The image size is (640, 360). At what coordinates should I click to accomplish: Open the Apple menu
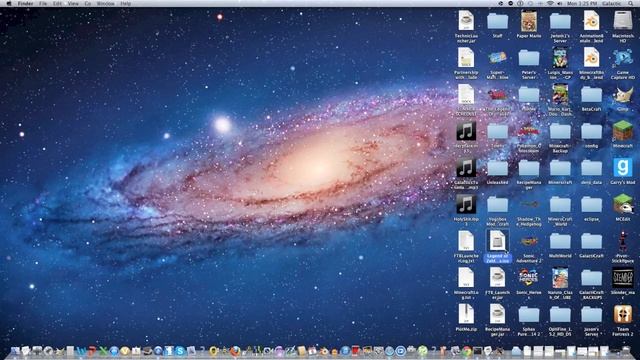pyautogui.click(x=9, y=3)
